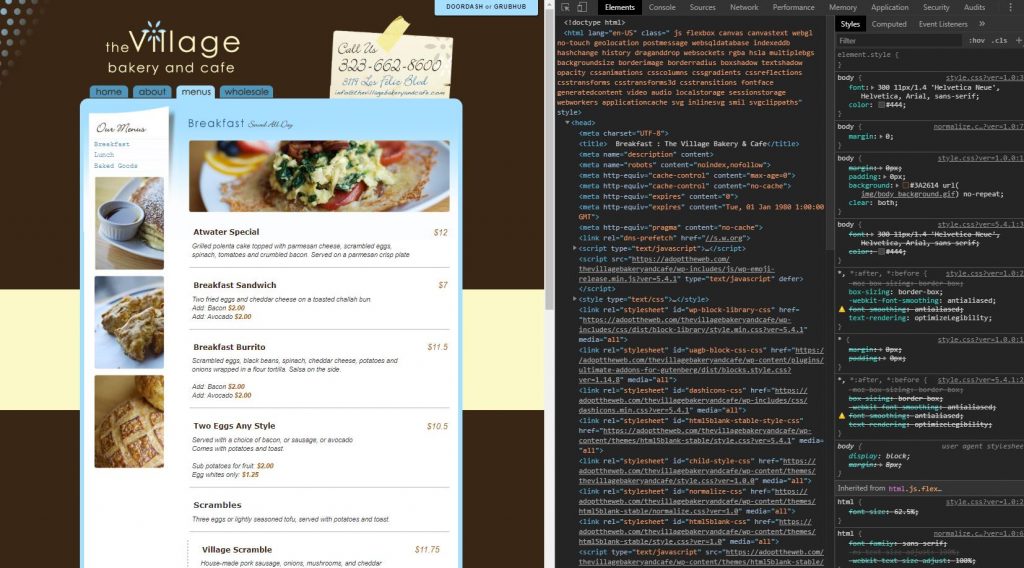This screenshot has width=1024, height=568.
Task: Select the title Breakfast node
Action: pos(689,144)
